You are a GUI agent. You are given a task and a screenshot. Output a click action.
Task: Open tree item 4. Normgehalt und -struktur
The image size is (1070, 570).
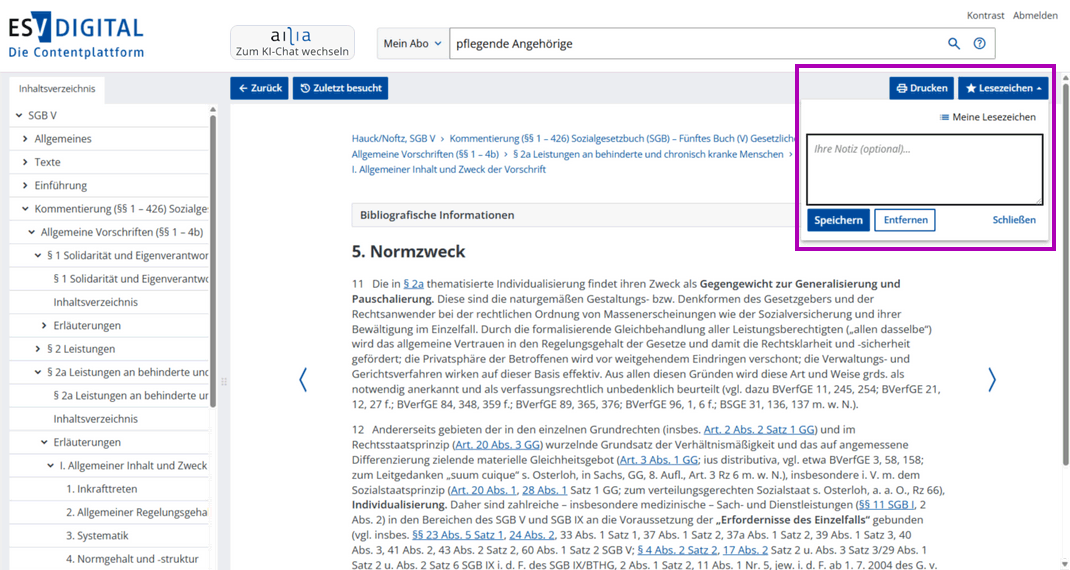coord(132,559)
